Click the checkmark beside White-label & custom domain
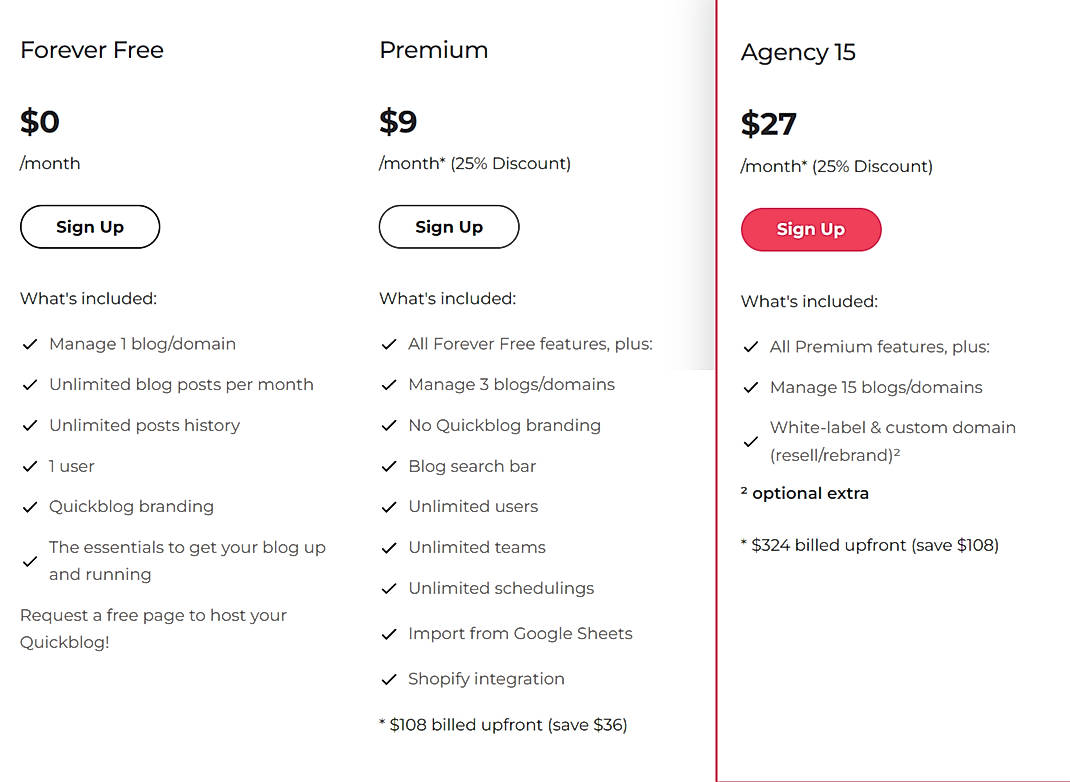The image size is (1070, 782). pos(751,440)
